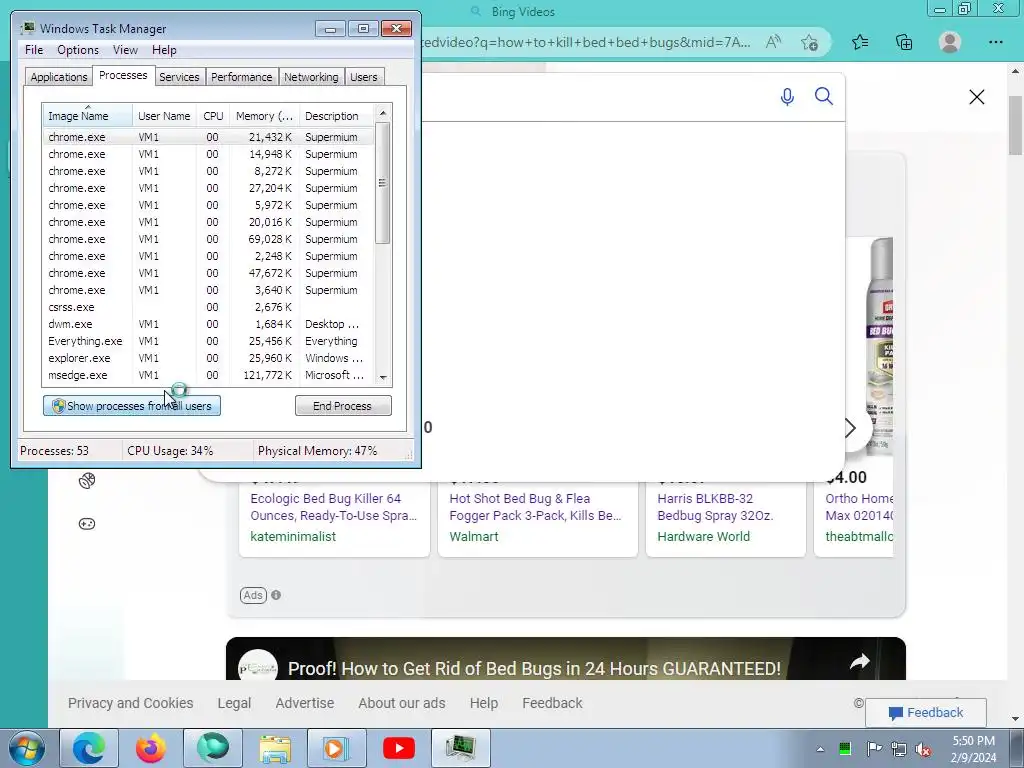Open the Help menu in Task Manager
This screenshot has width=1024, height=768.
(164, 50)
